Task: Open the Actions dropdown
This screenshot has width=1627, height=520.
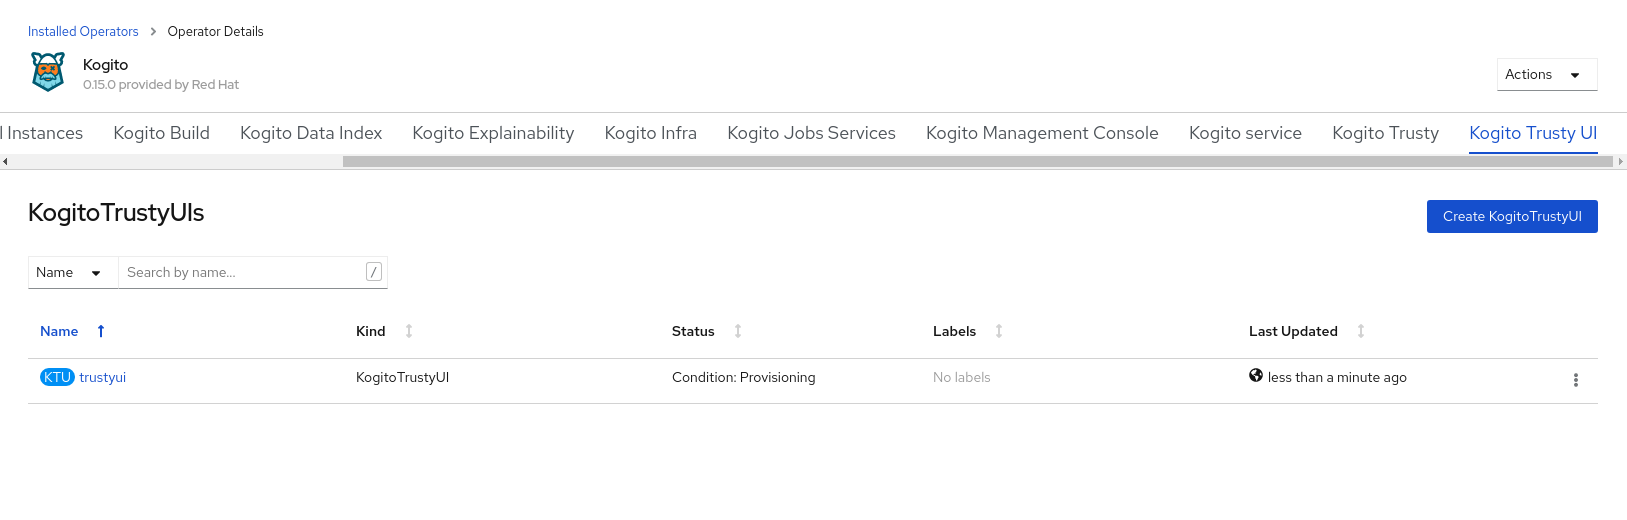Action: point(1547,74)
